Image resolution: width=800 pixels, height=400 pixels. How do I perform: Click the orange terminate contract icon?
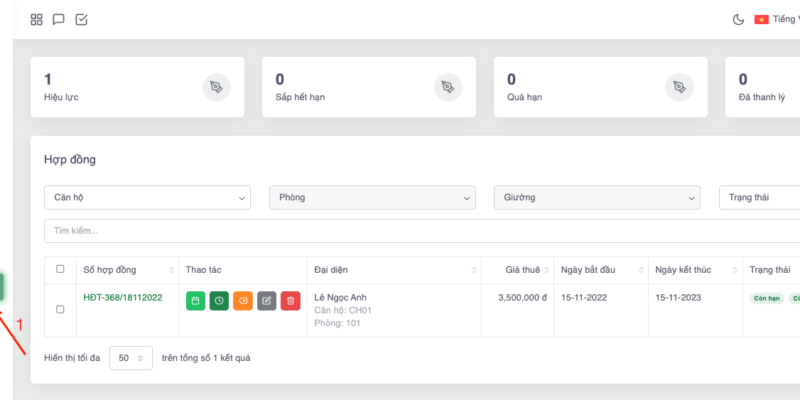pos(243,300)
